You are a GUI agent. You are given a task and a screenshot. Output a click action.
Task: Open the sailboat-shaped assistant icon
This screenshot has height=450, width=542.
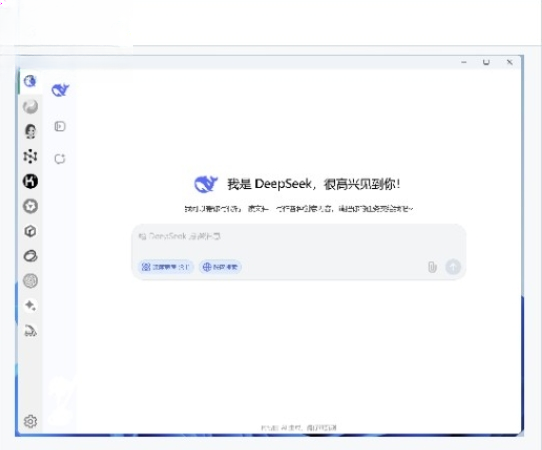(30, 331)
